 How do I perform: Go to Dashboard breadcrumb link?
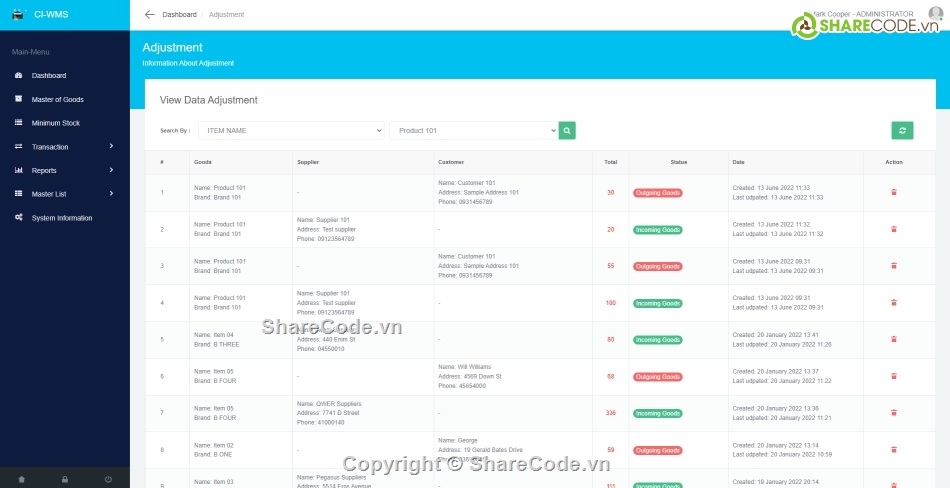pos(179,15)
